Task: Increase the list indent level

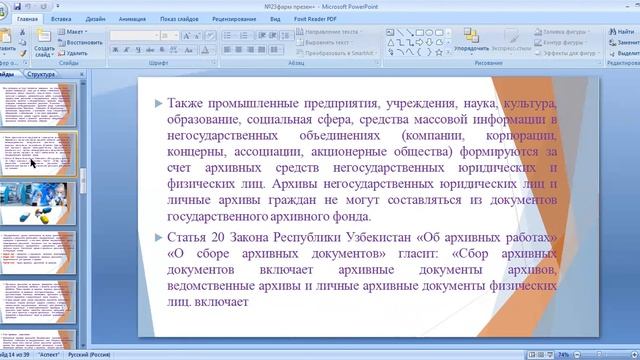Action: 273,36
